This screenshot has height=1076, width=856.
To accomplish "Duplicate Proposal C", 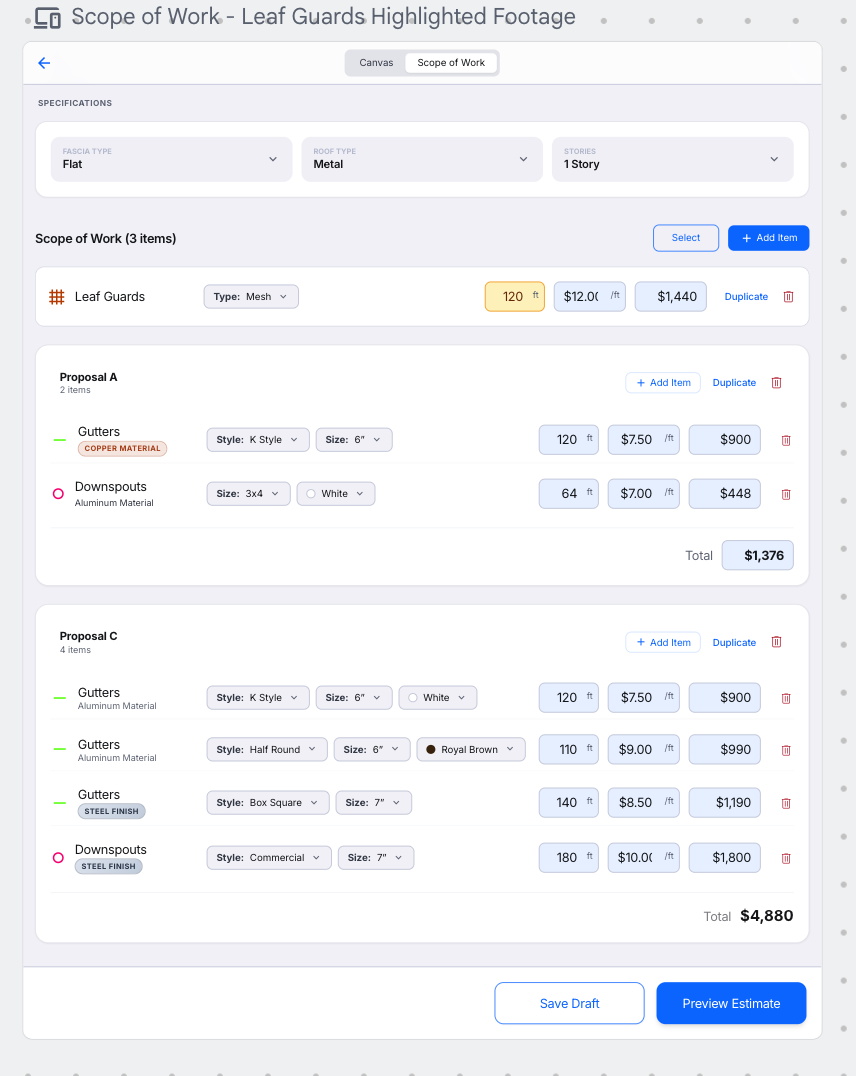I will 734,642.
